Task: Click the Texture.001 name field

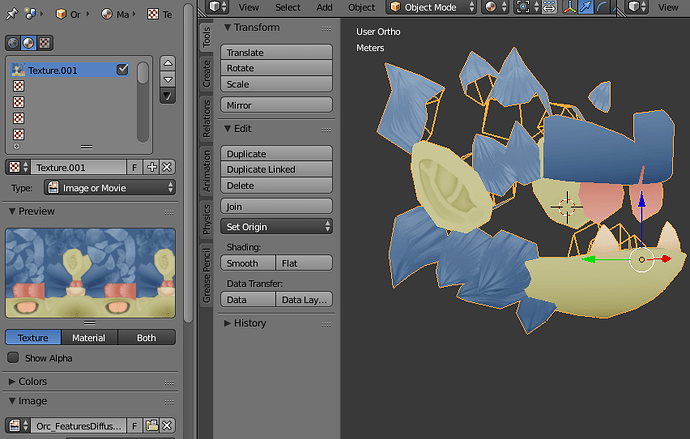Action: pyautogui.click(x=78, y=167)
